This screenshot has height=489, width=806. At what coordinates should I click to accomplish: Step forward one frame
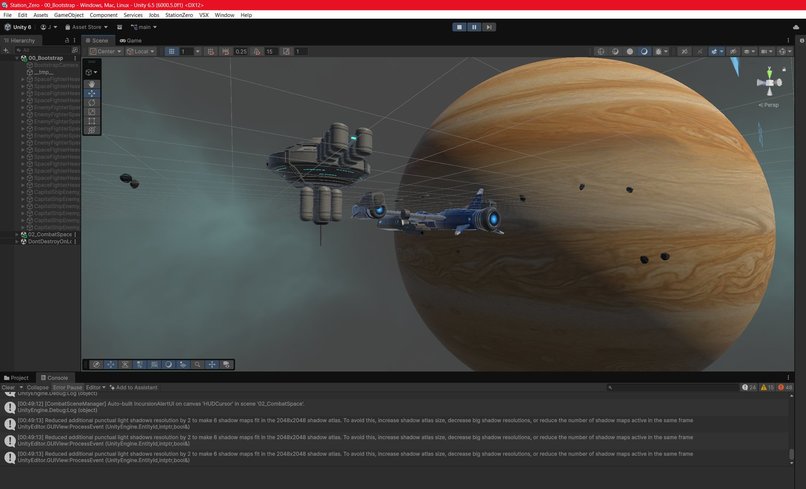[489, 27]
